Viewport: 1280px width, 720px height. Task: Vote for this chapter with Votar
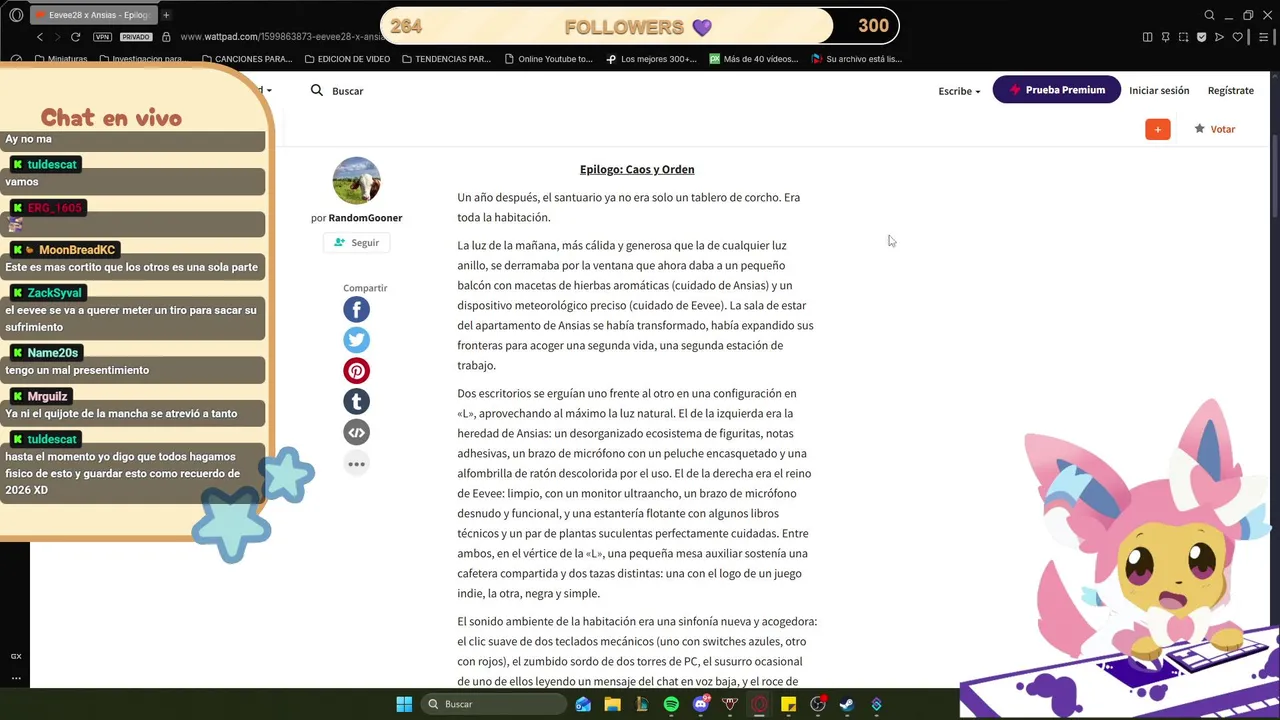pyautogui.click(x=1215, y=129)
